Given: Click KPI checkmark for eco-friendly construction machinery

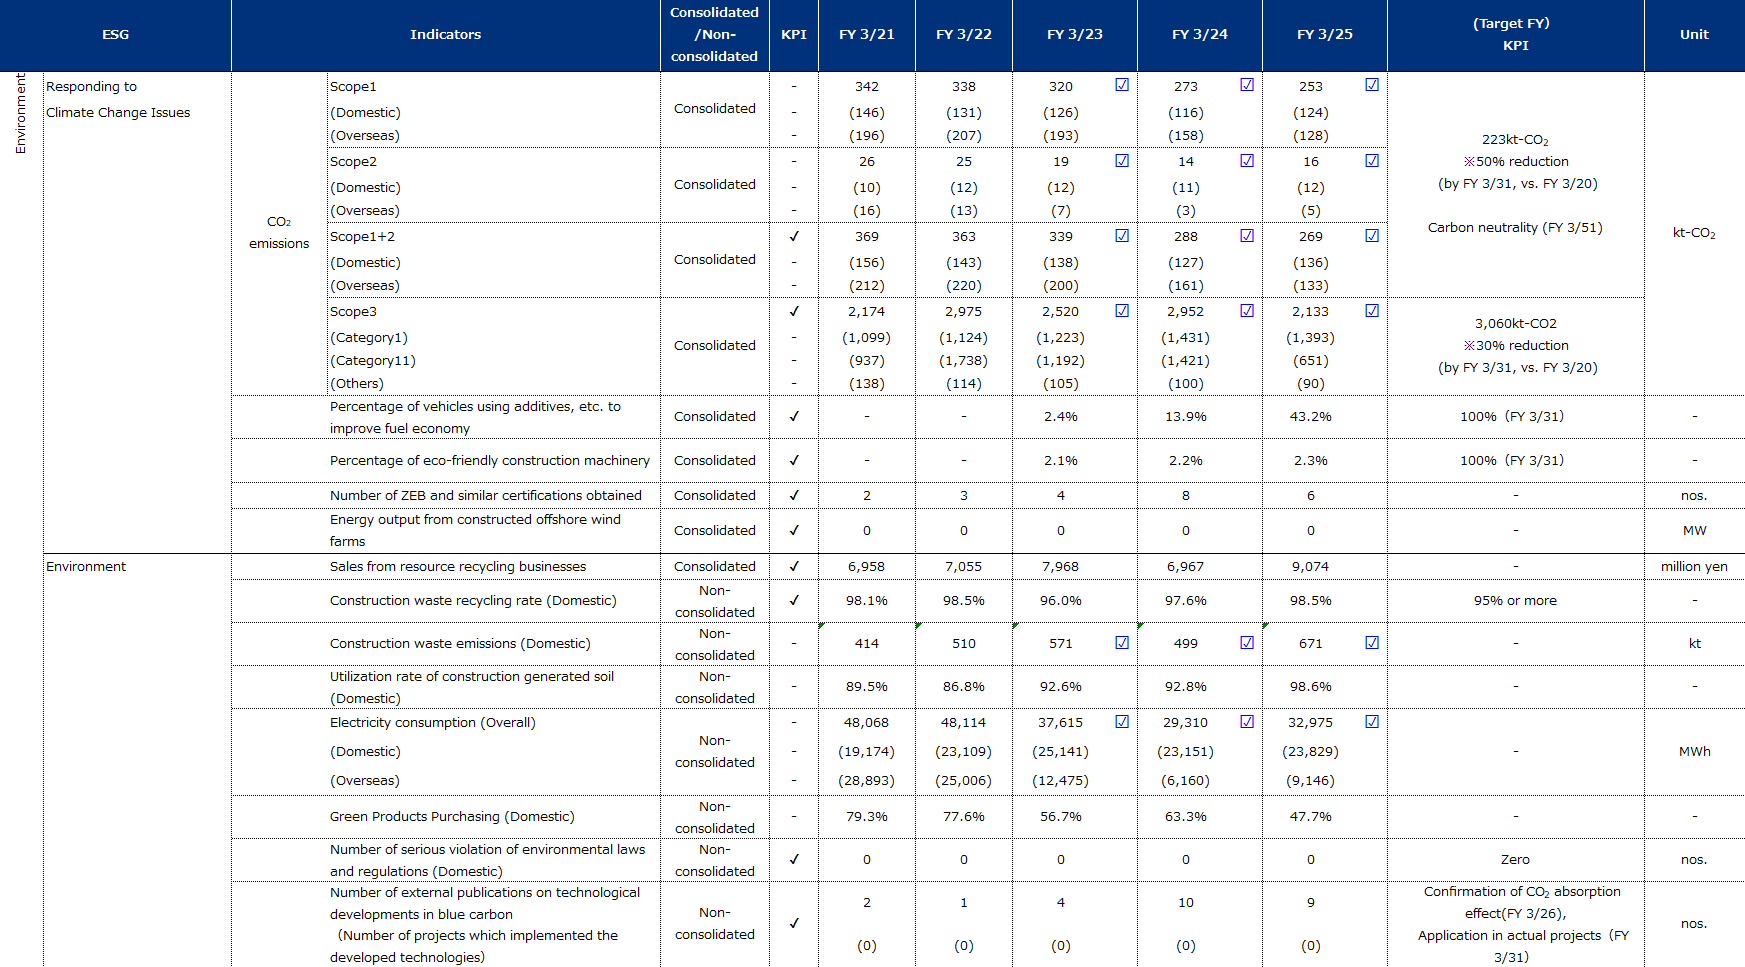Looking at the screenshot, I should point(794,460).
